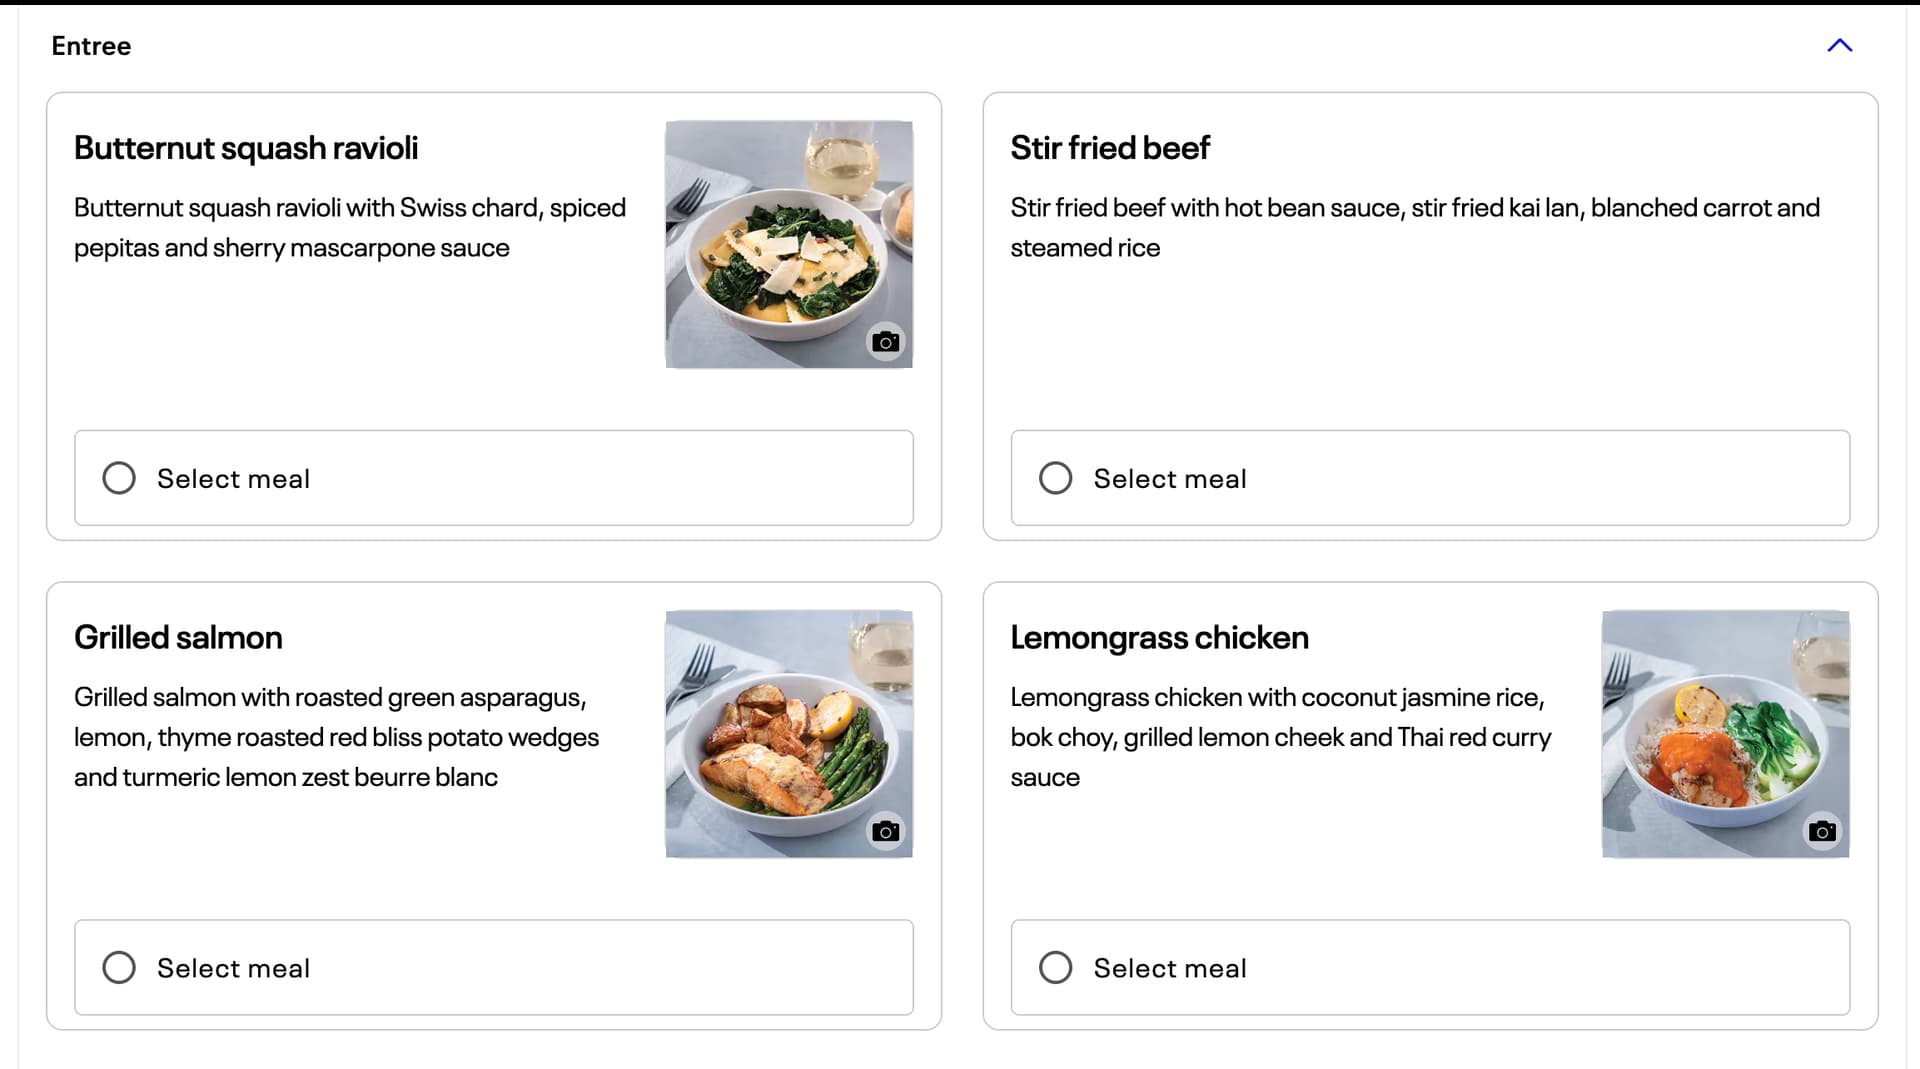Click the Butternut squash ravioli title
1920x1069 pixels.
click(x=246, y=148)
